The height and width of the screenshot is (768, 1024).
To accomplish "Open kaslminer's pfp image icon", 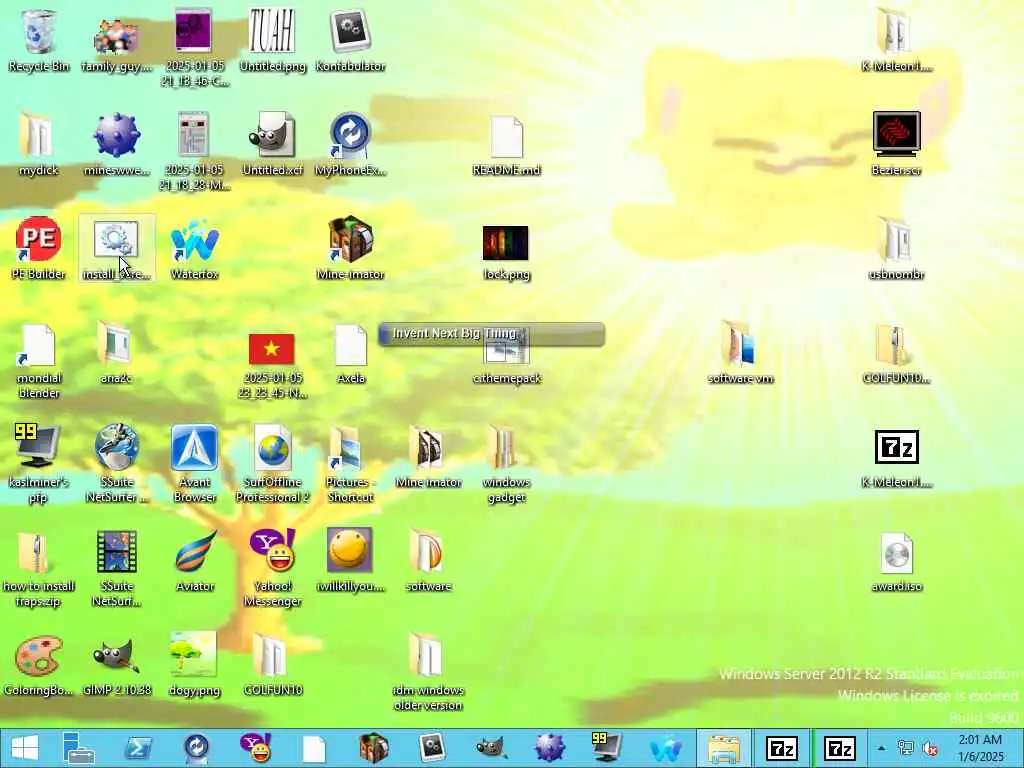I will (39, 464).
